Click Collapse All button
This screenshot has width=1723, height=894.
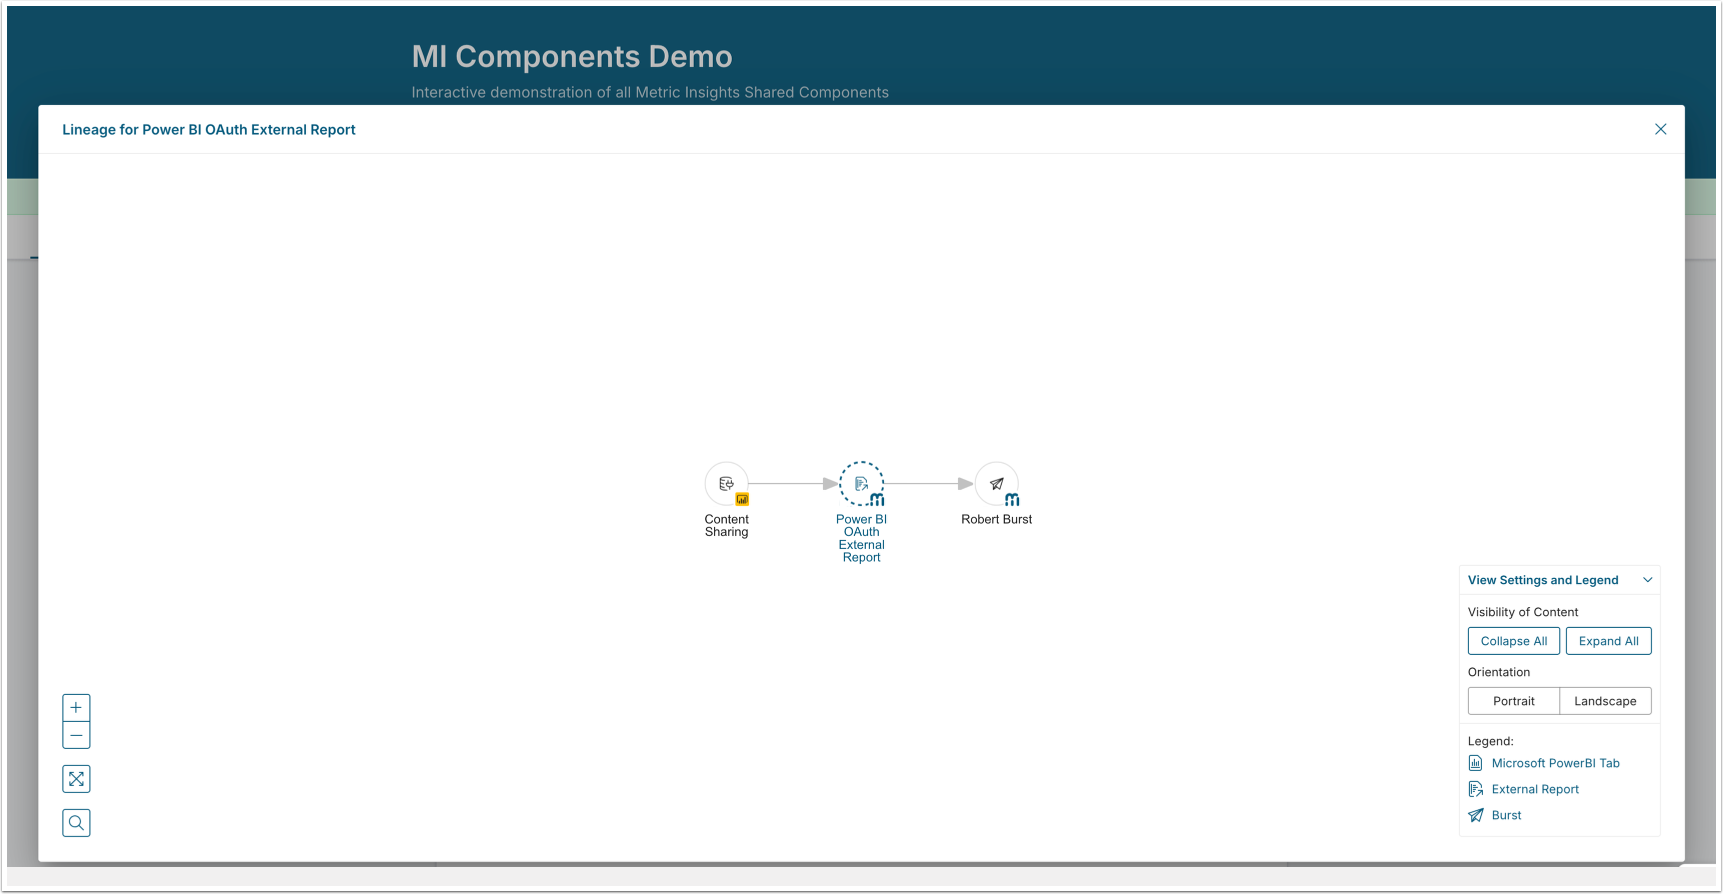(1514, 641)
